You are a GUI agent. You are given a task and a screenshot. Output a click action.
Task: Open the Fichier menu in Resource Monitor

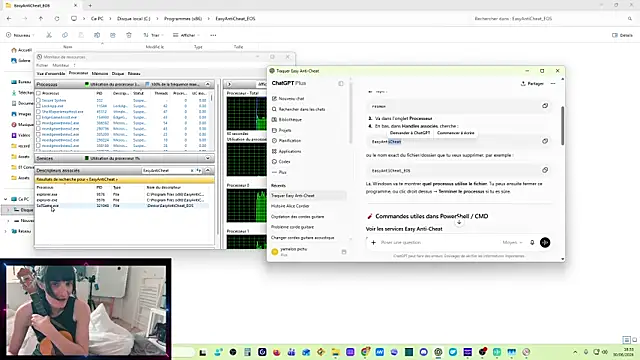point(42,65)
